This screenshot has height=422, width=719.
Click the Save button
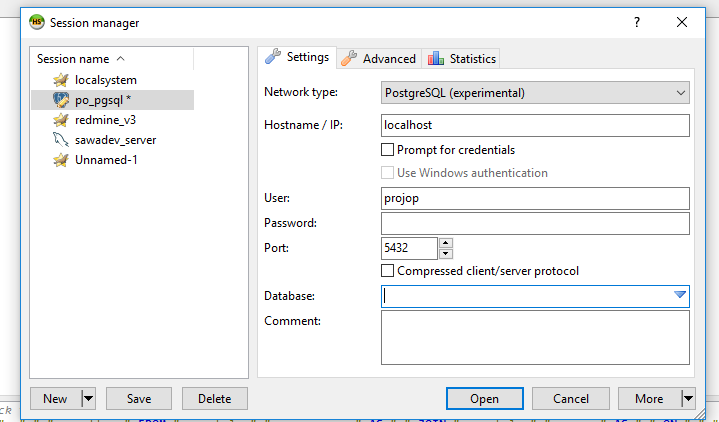(x=139, y=399)
